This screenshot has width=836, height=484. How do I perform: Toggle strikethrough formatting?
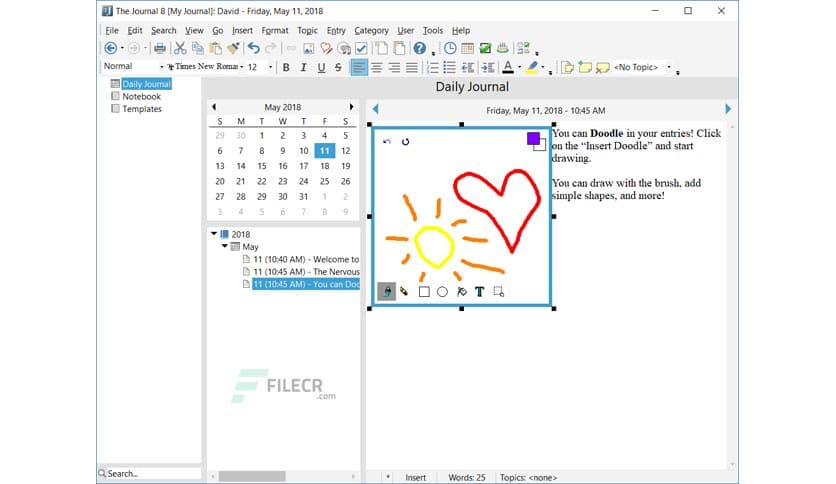point(338,67)
